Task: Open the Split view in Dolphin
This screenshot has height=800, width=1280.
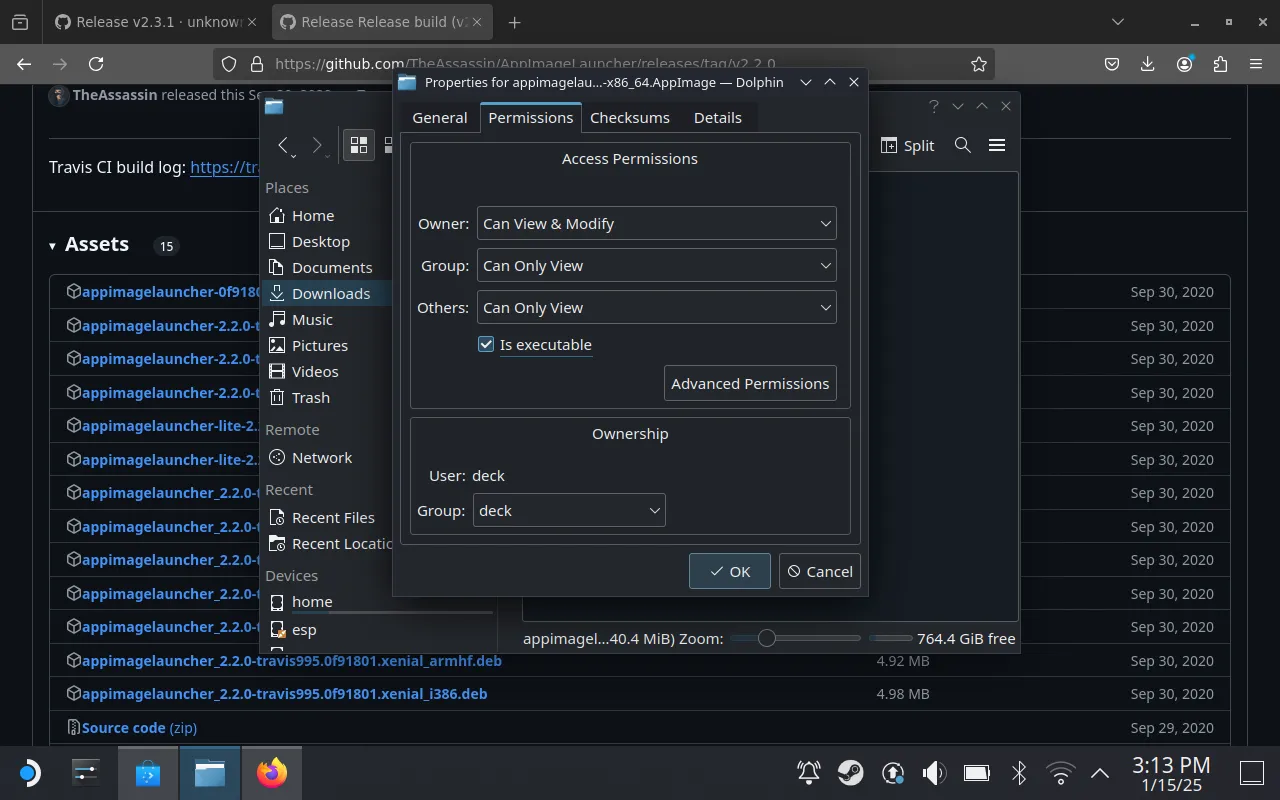Action: point(906,145)
